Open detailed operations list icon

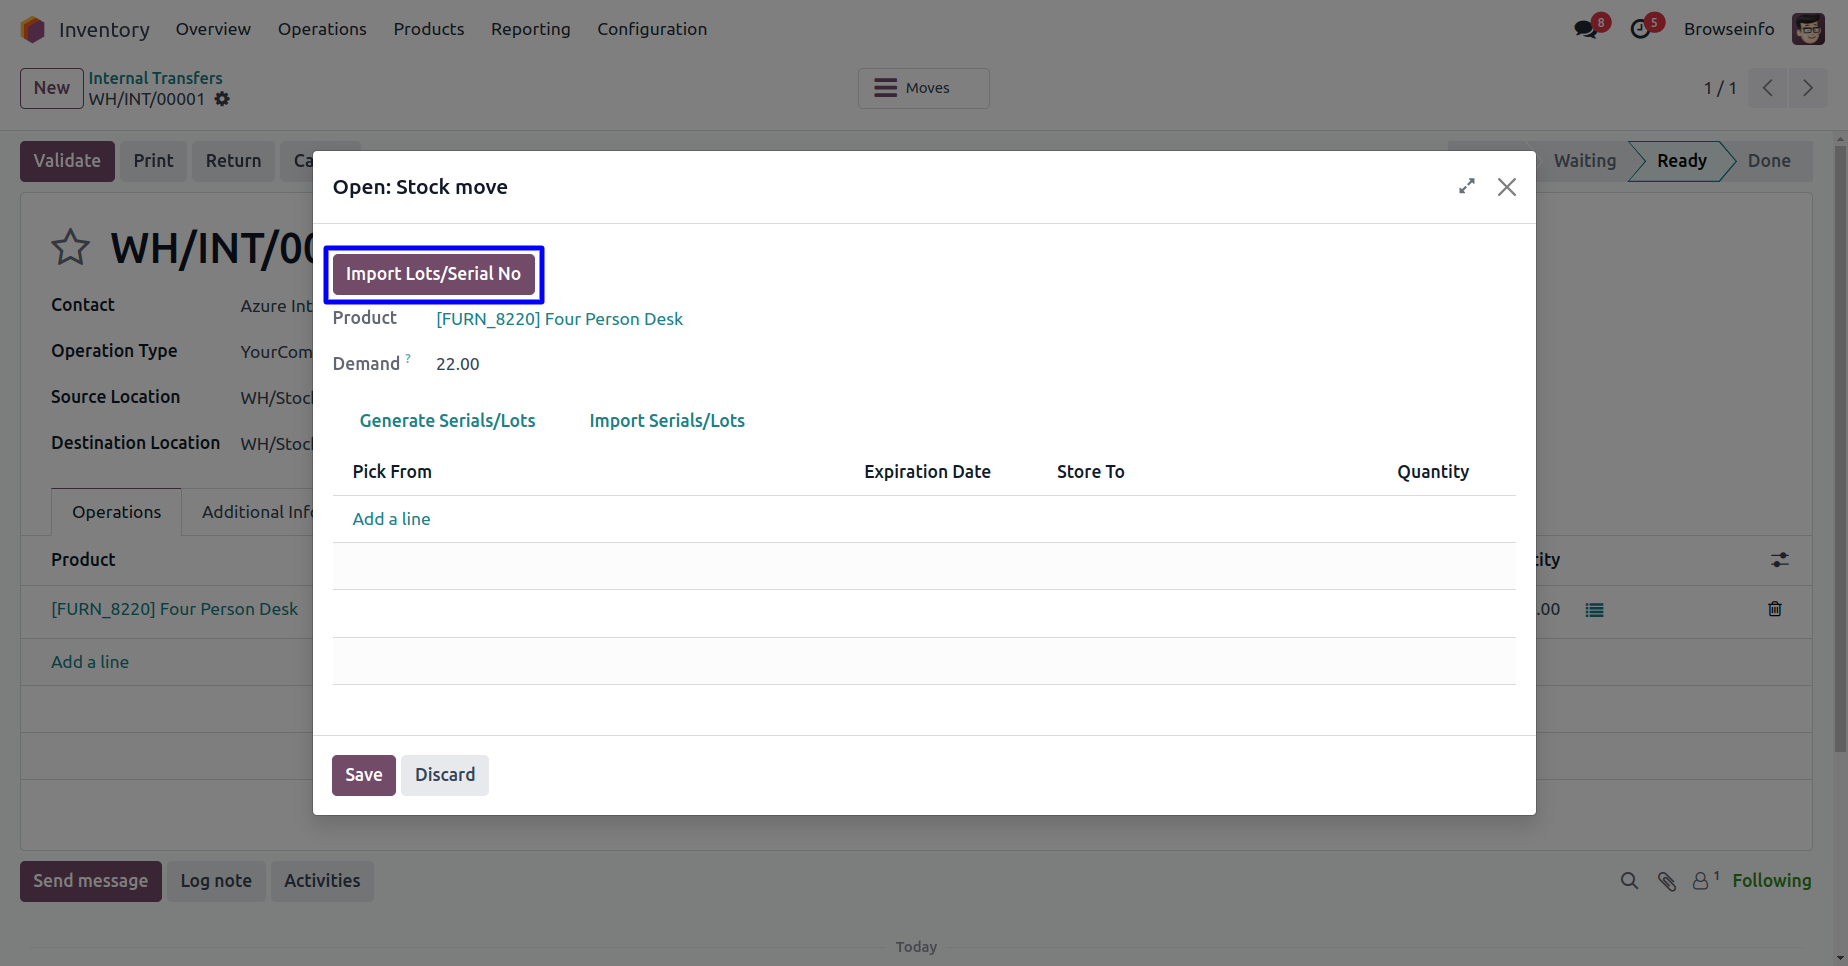pyautogui.click(x=1594, y=610)
